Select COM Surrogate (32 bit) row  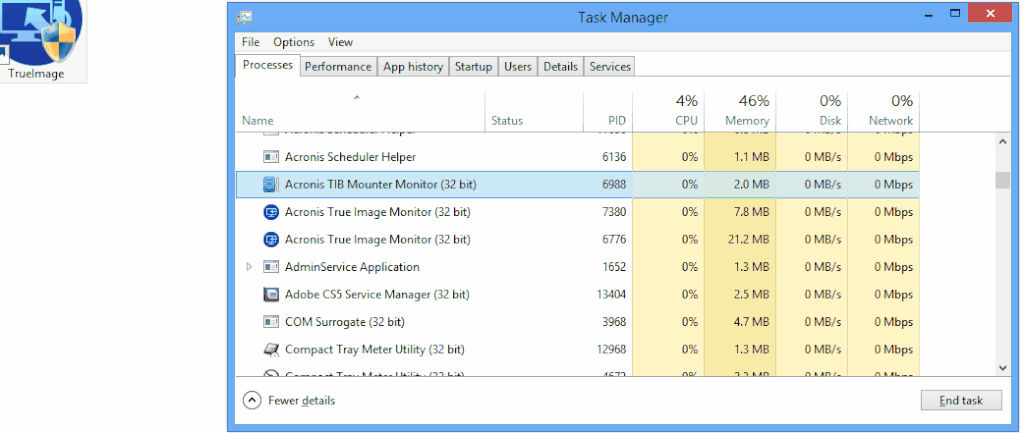click(x=577, y=322)
